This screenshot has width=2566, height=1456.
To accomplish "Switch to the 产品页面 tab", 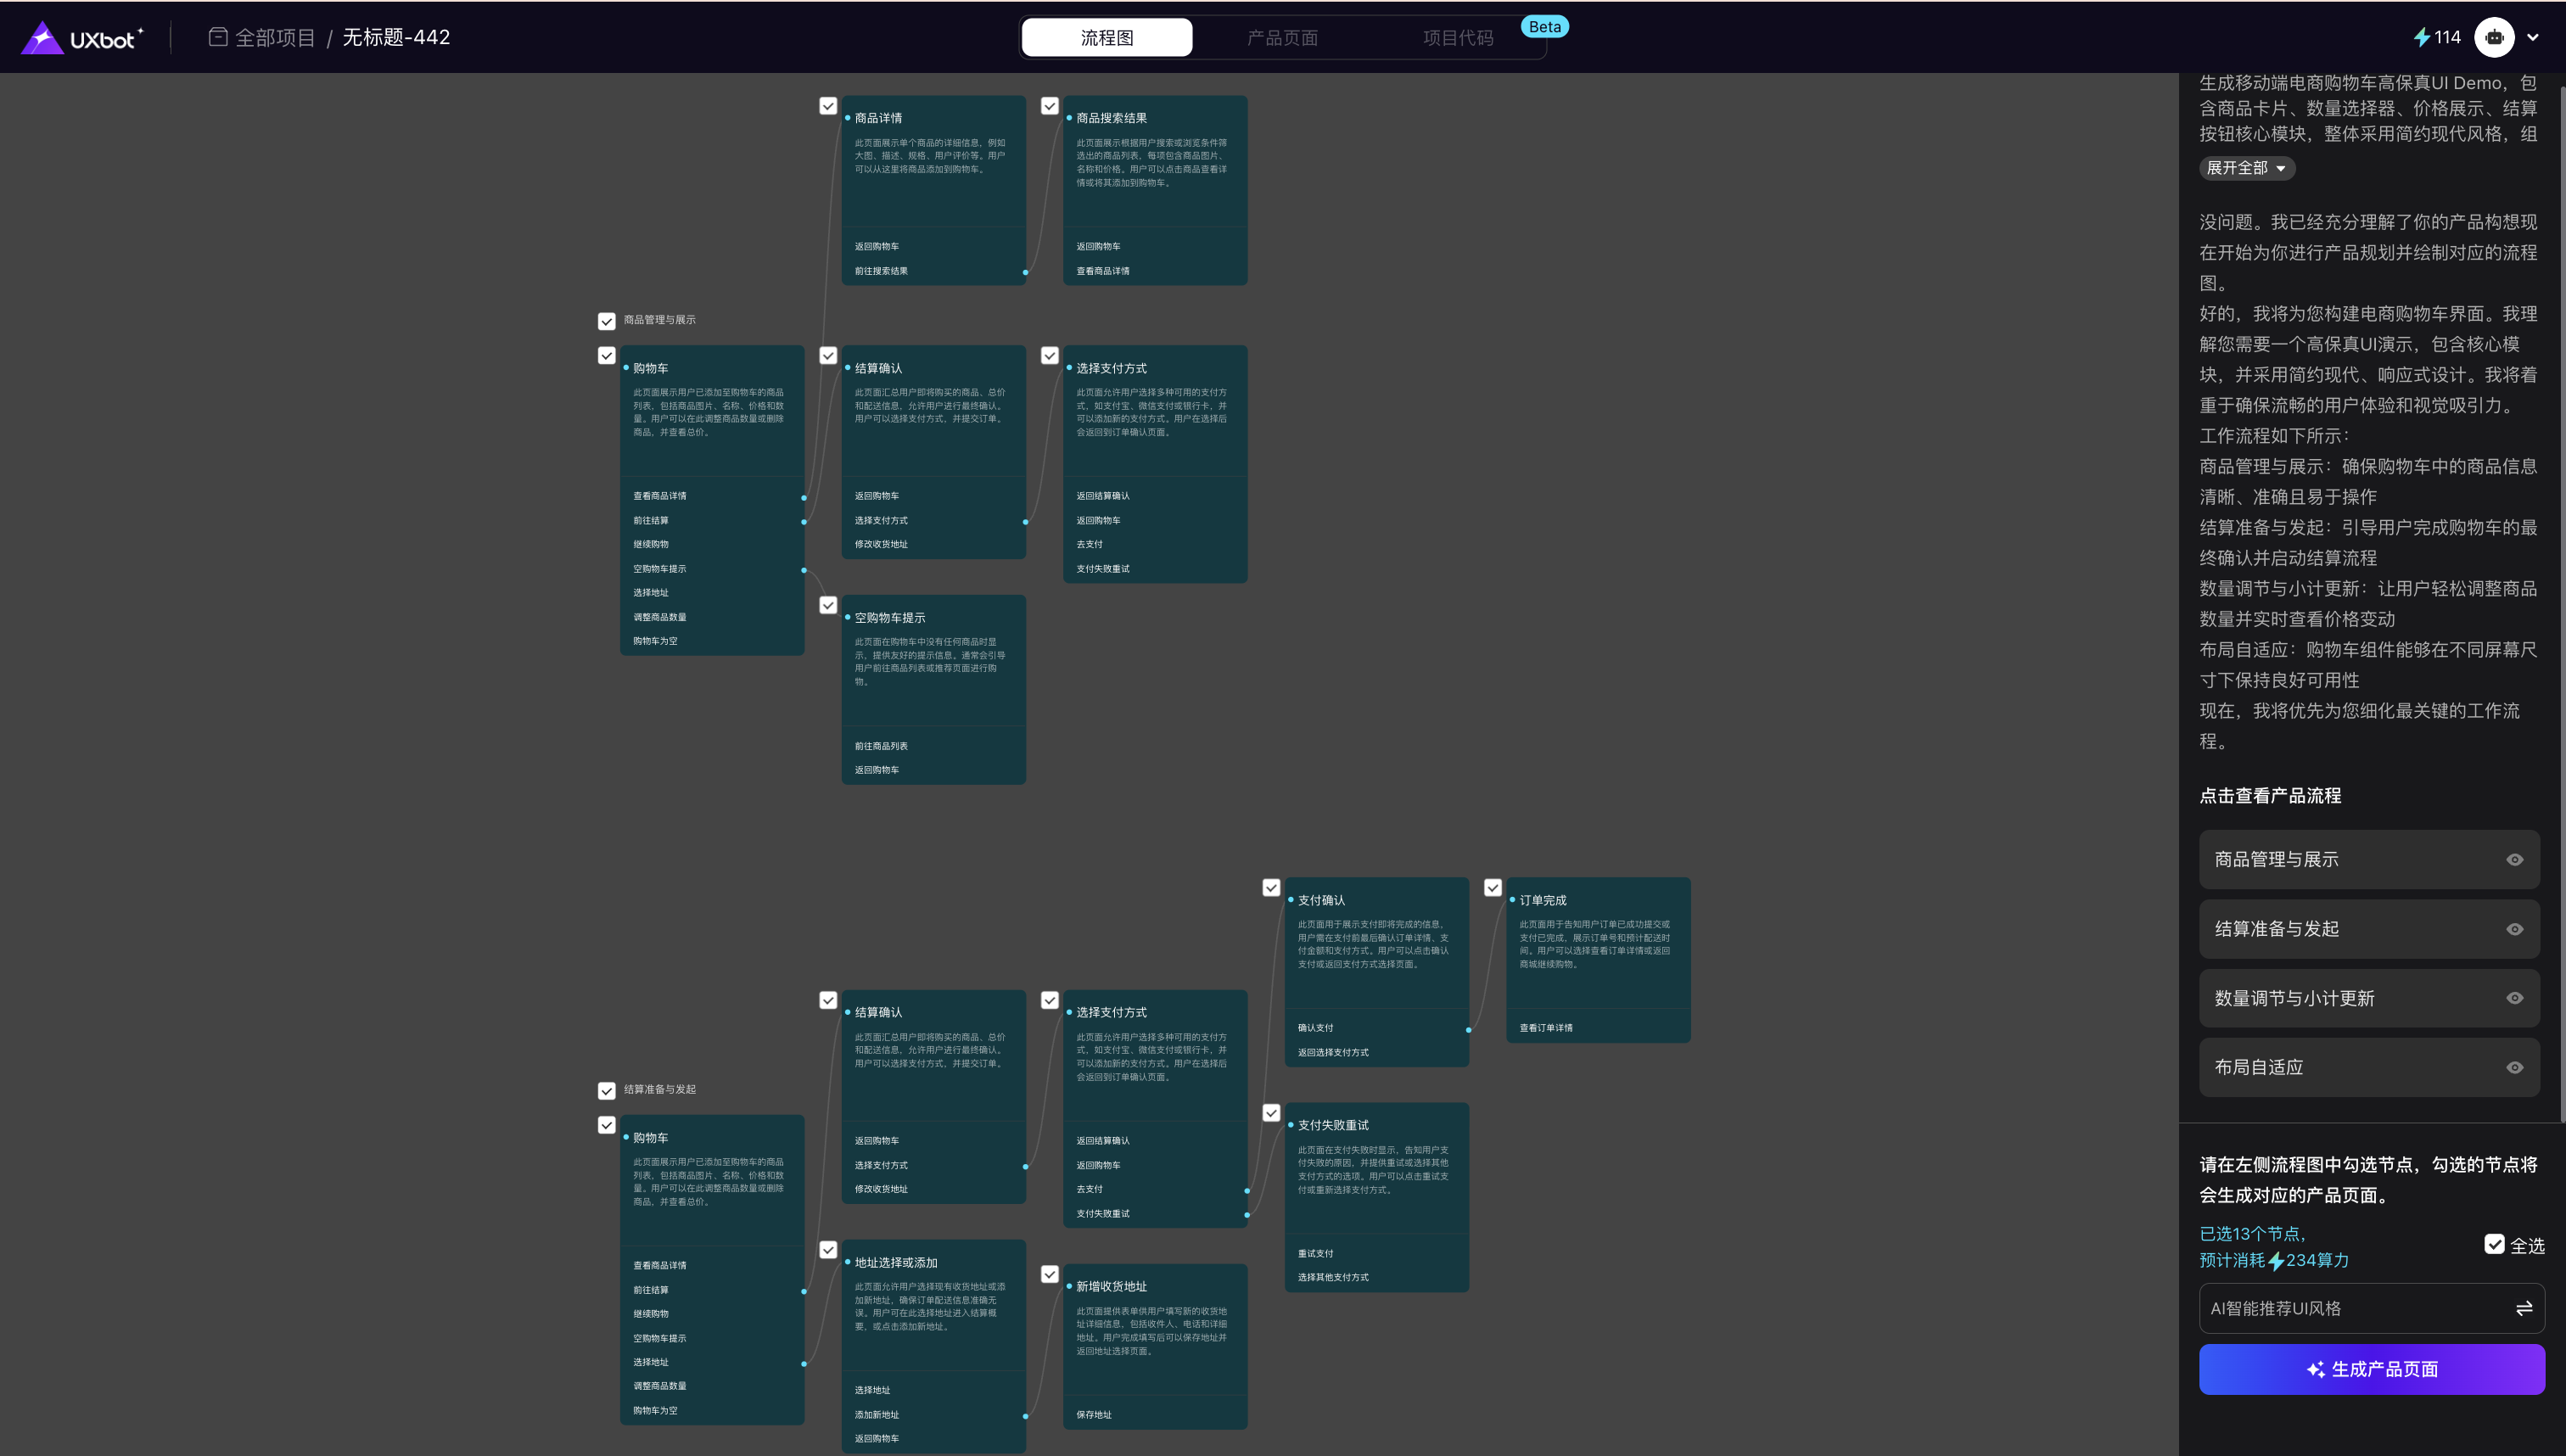I will (x=1282, y=38).
